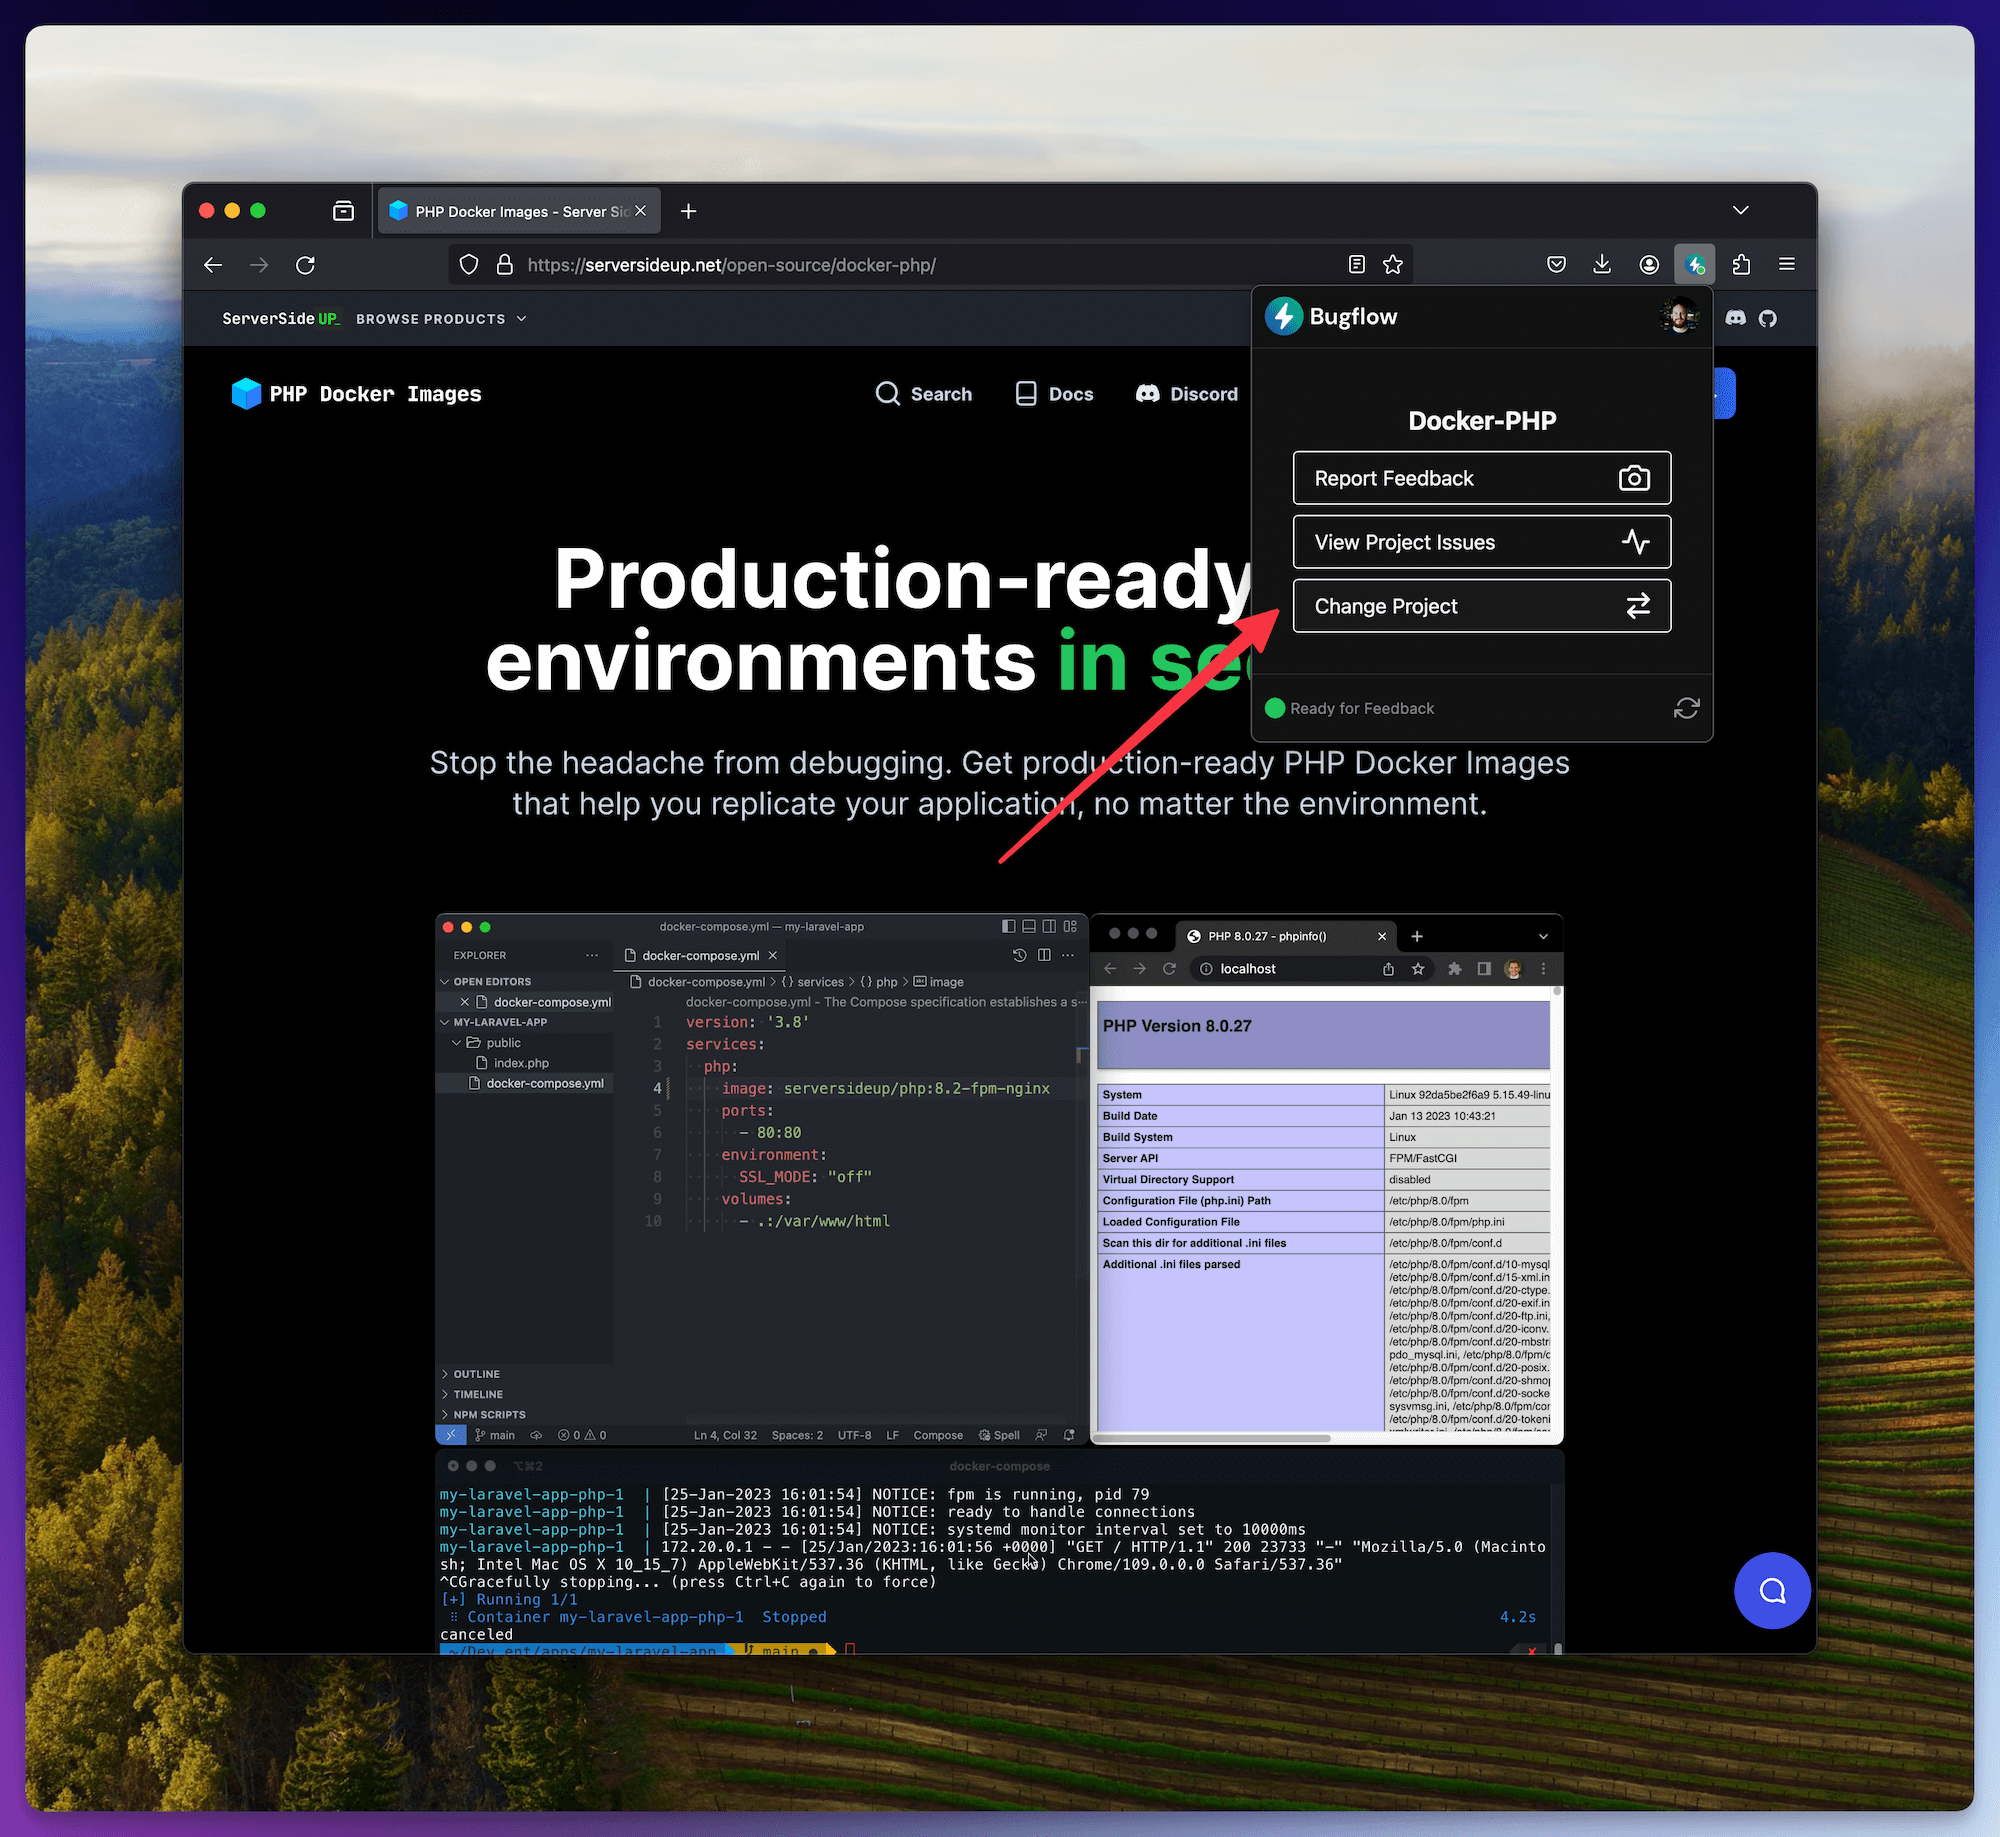The height and width of the screenshot is (1837, 2000).
Task: Go forward with the arrow button
Action: tap(259, 265)
